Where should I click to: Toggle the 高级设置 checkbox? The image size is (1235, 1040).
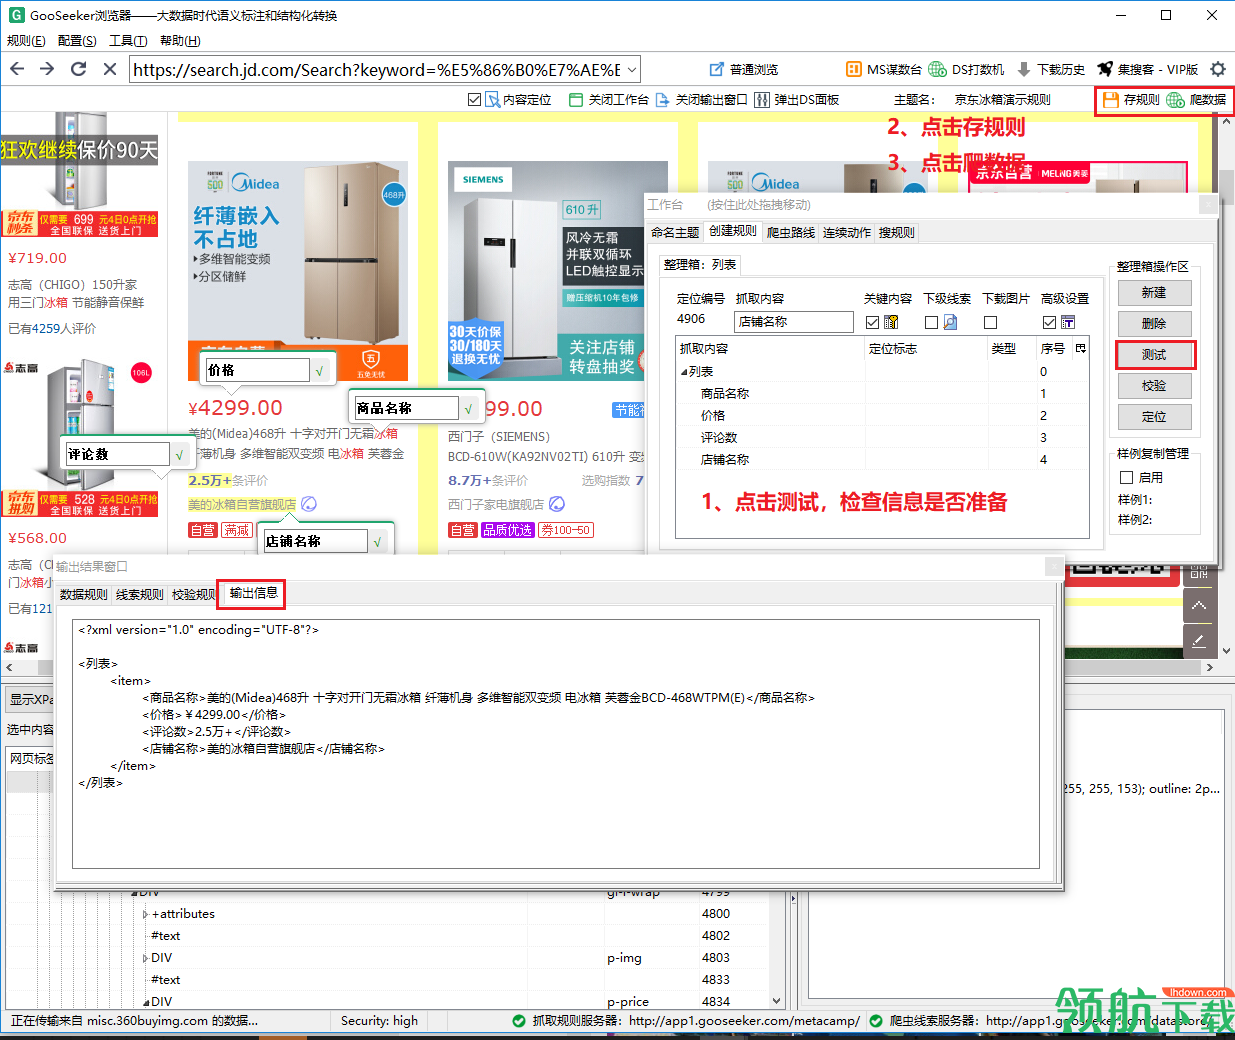tap(1049, 322)
